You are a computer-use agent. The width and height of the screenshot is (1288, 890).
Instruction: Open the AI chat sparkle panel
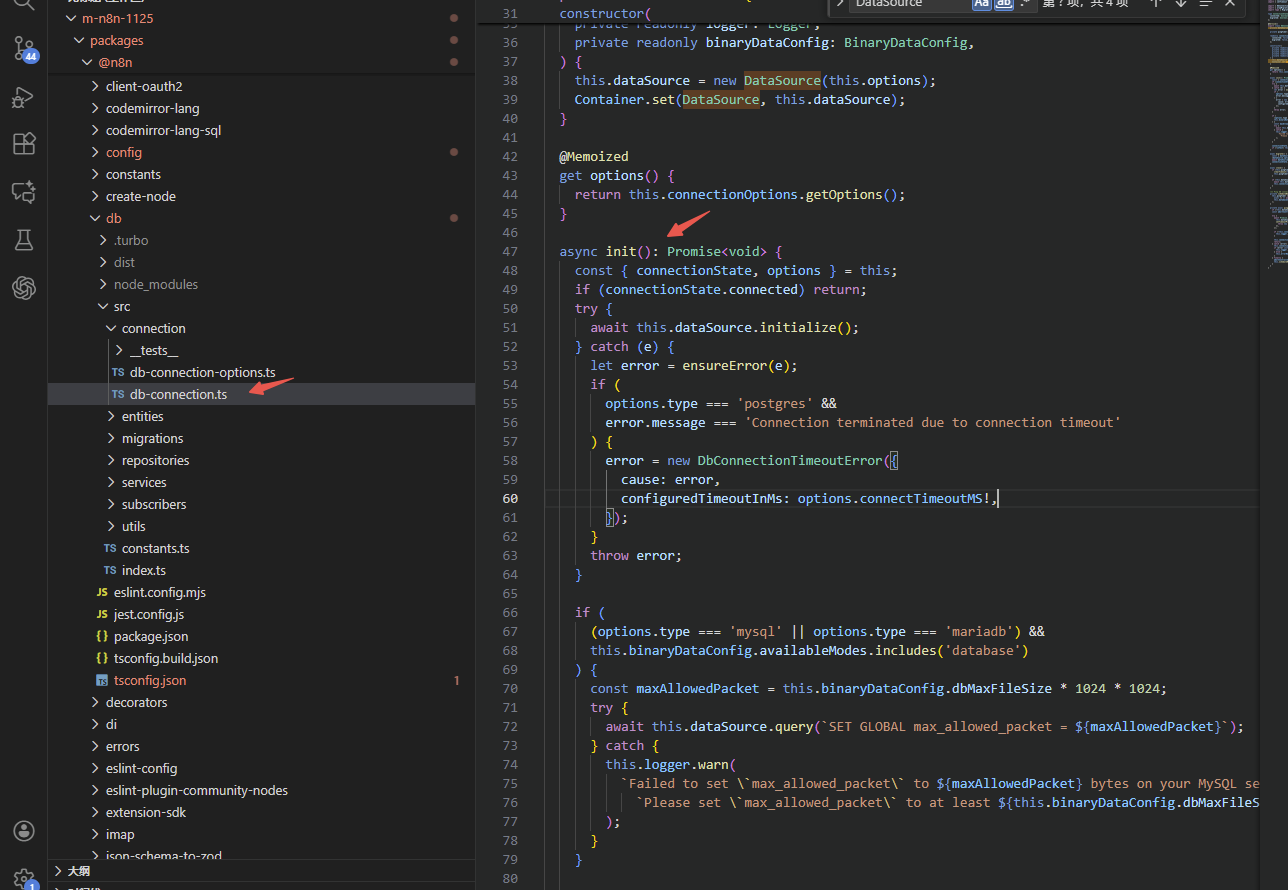click(23, 192)
